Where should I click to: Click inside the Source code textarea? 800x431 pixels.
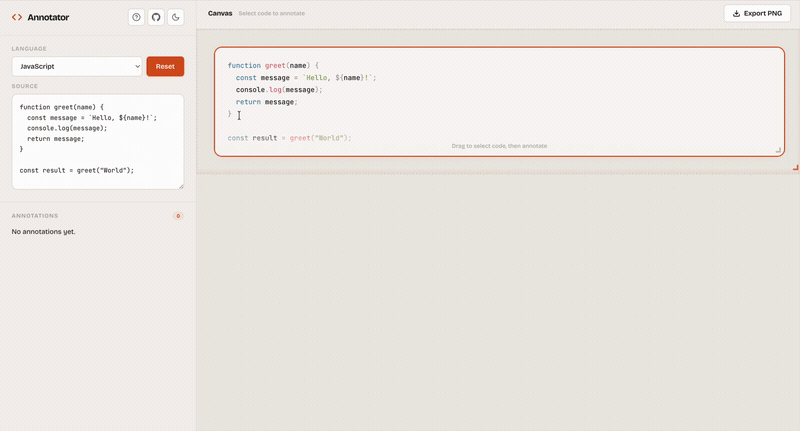(x=97, y=142)
